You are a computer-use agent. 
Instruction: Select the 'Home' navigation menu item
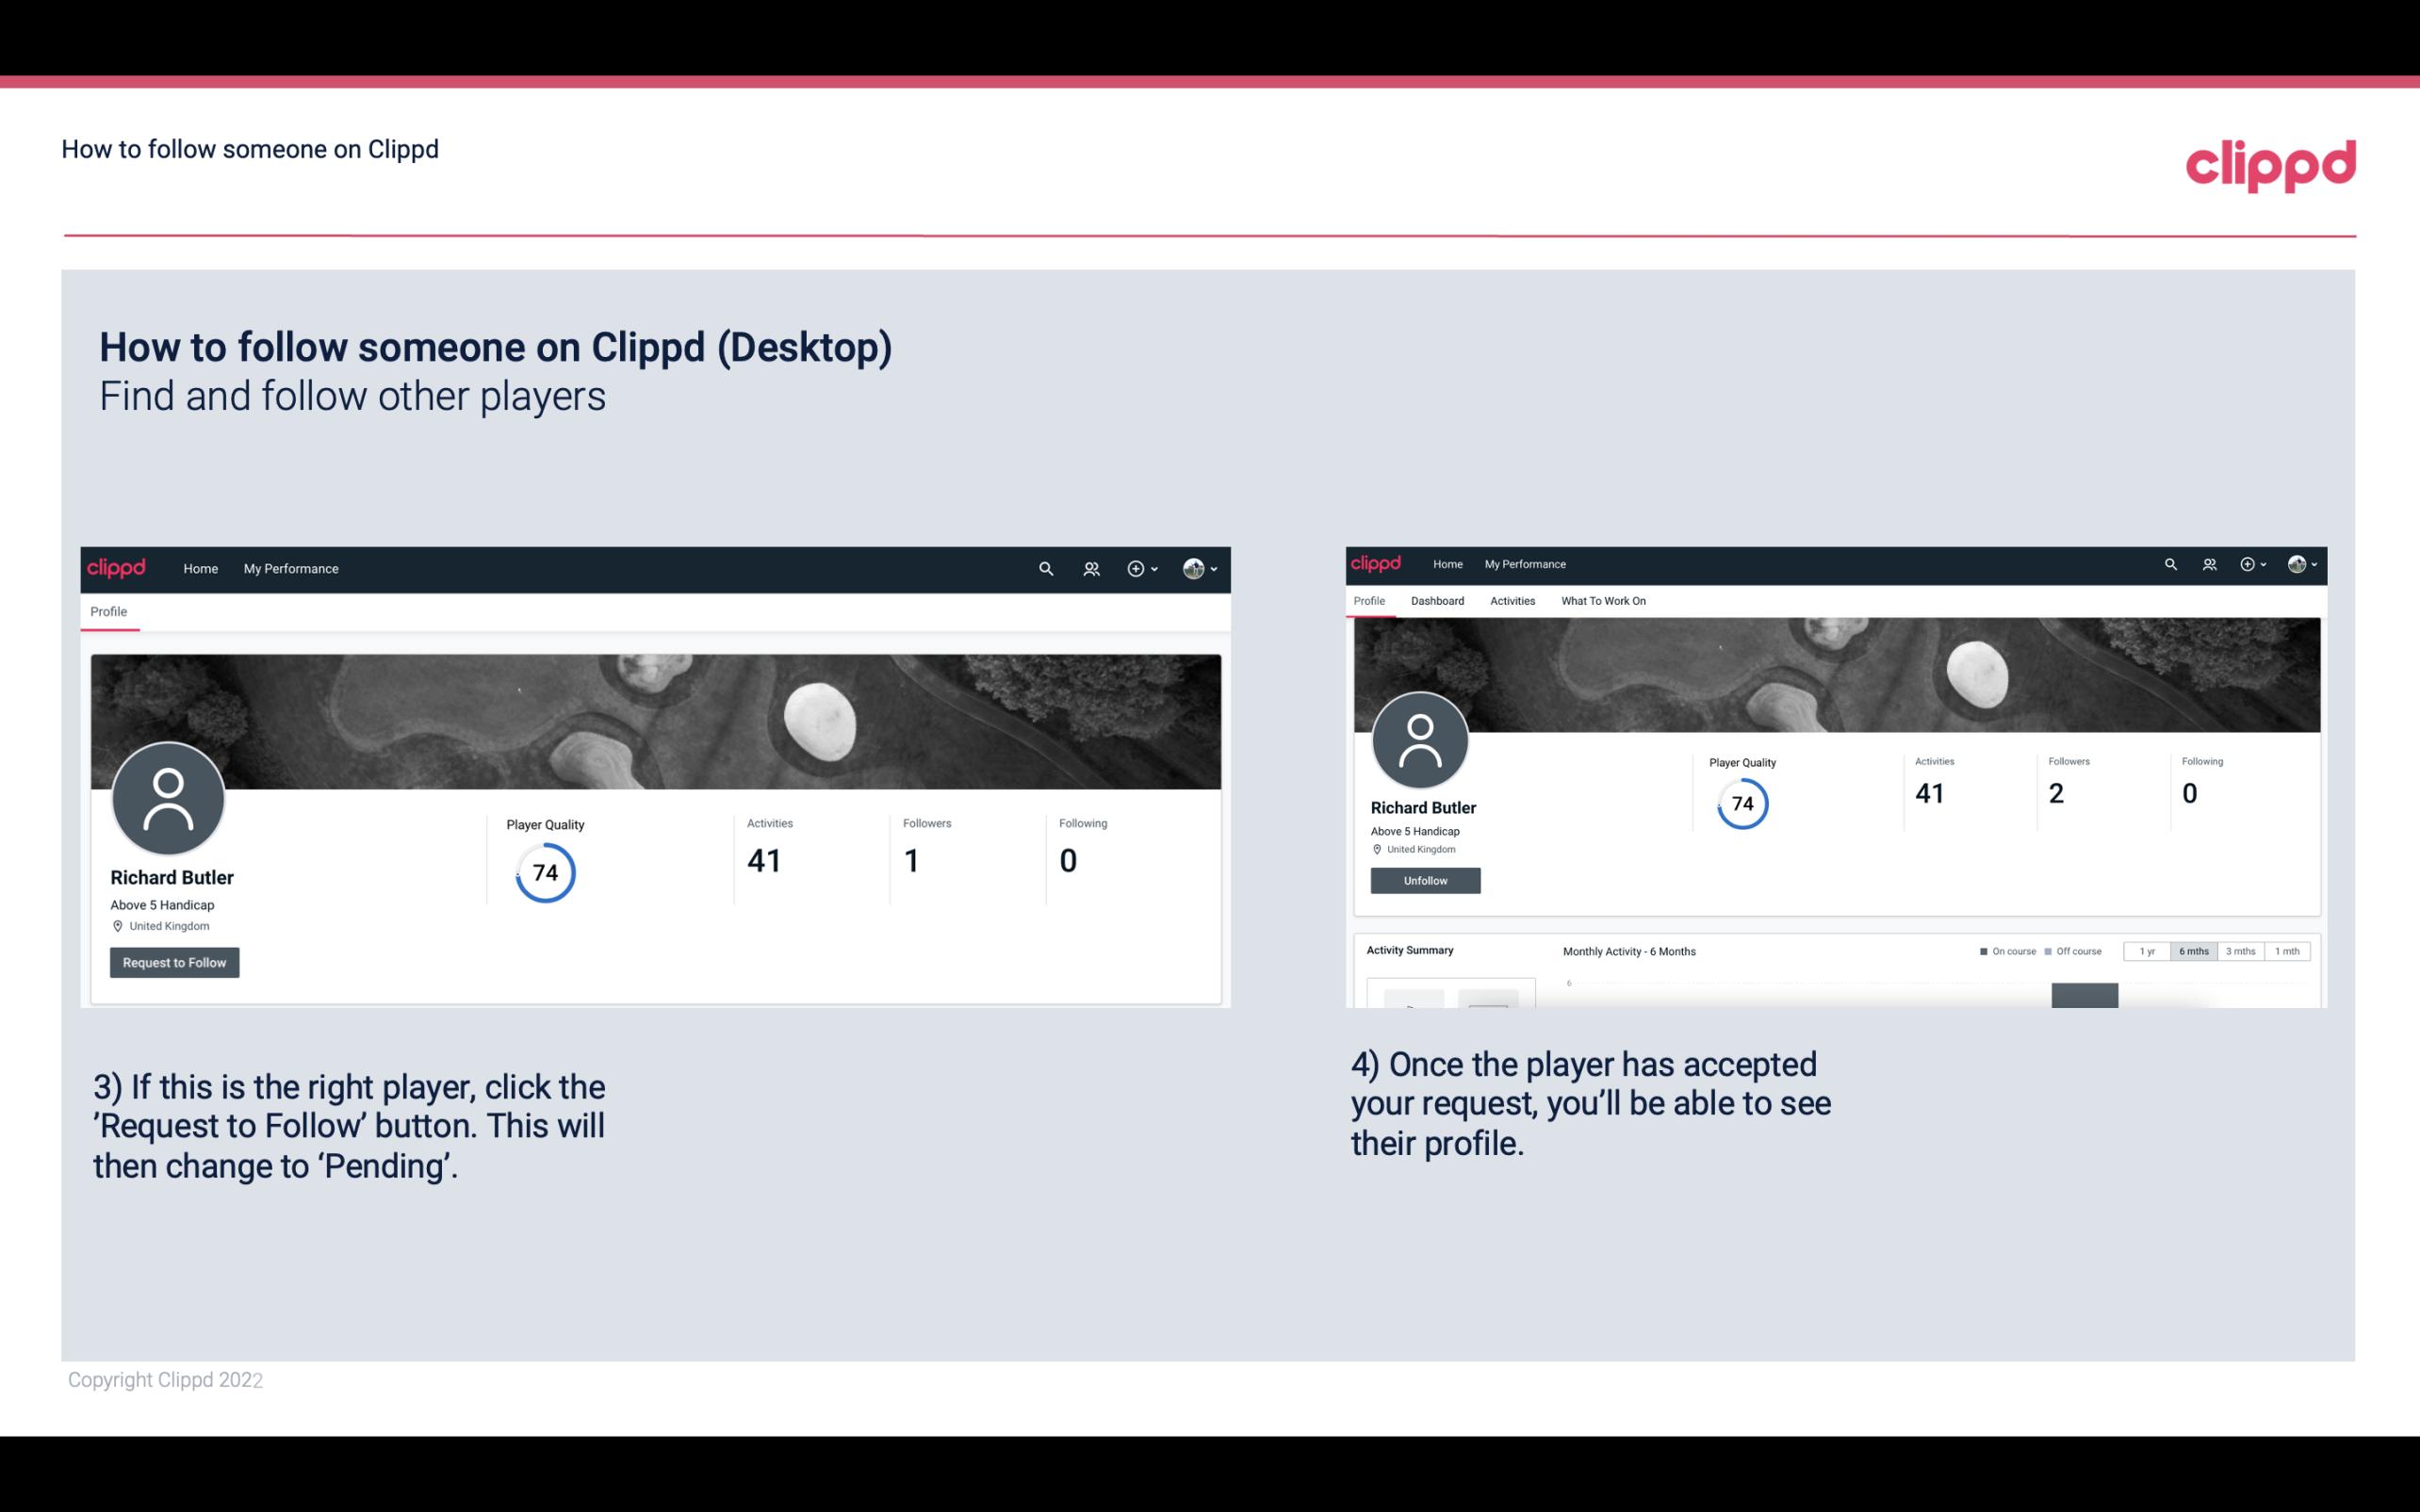199,568
